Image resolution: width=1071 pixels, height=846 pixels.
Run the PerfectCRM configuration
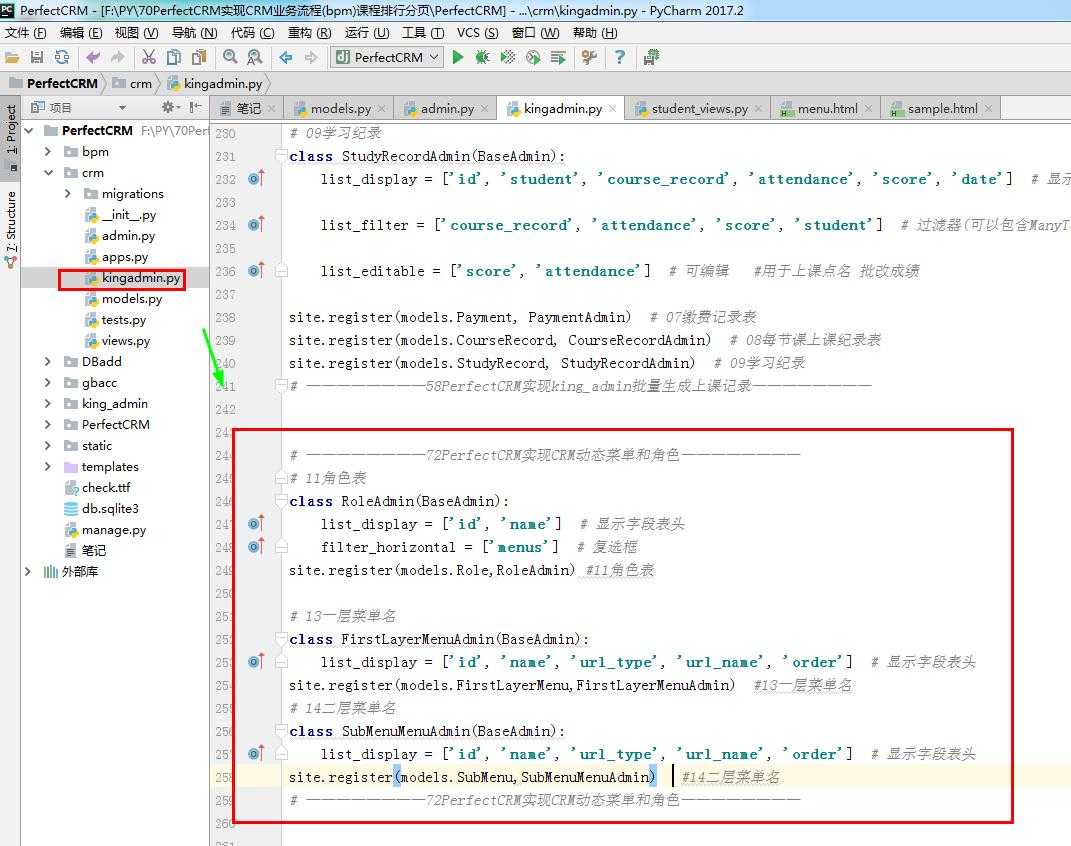click(x=458, y=57)
